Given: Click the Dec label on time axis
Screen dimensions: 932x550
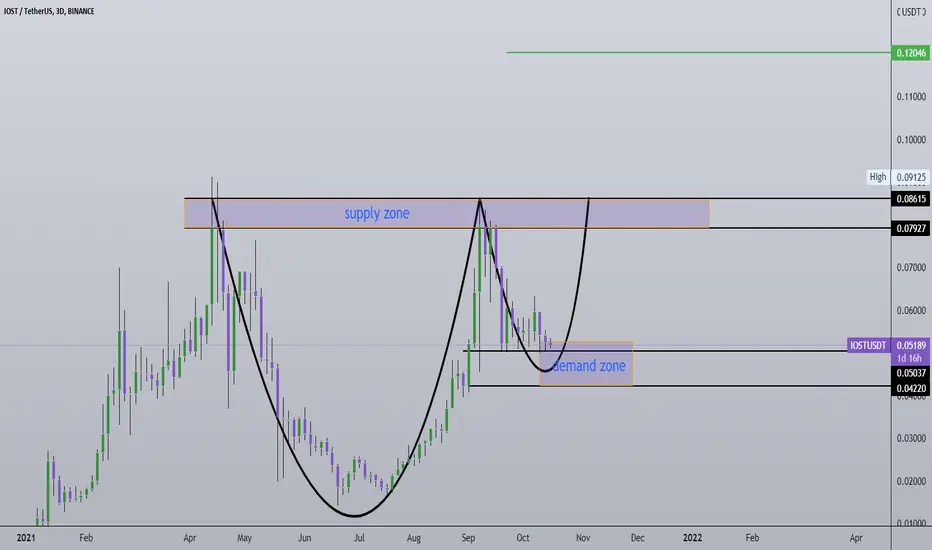Looking at the screenshot, I should [637, 538].
